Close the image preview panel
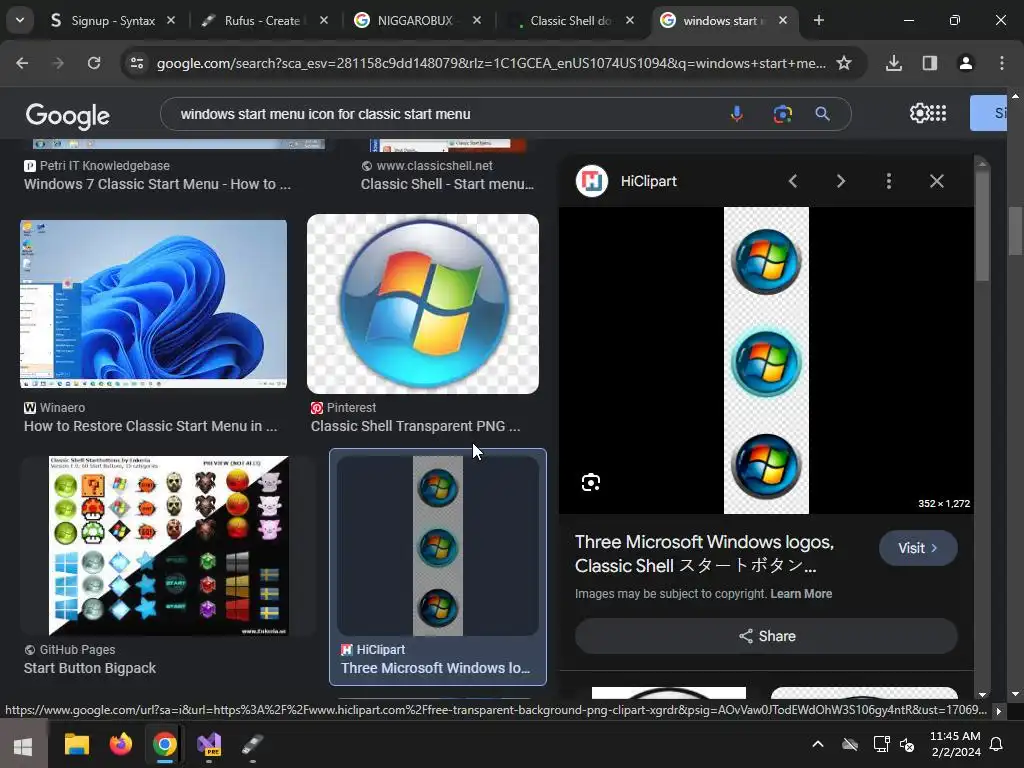 [x=936, y=181]
